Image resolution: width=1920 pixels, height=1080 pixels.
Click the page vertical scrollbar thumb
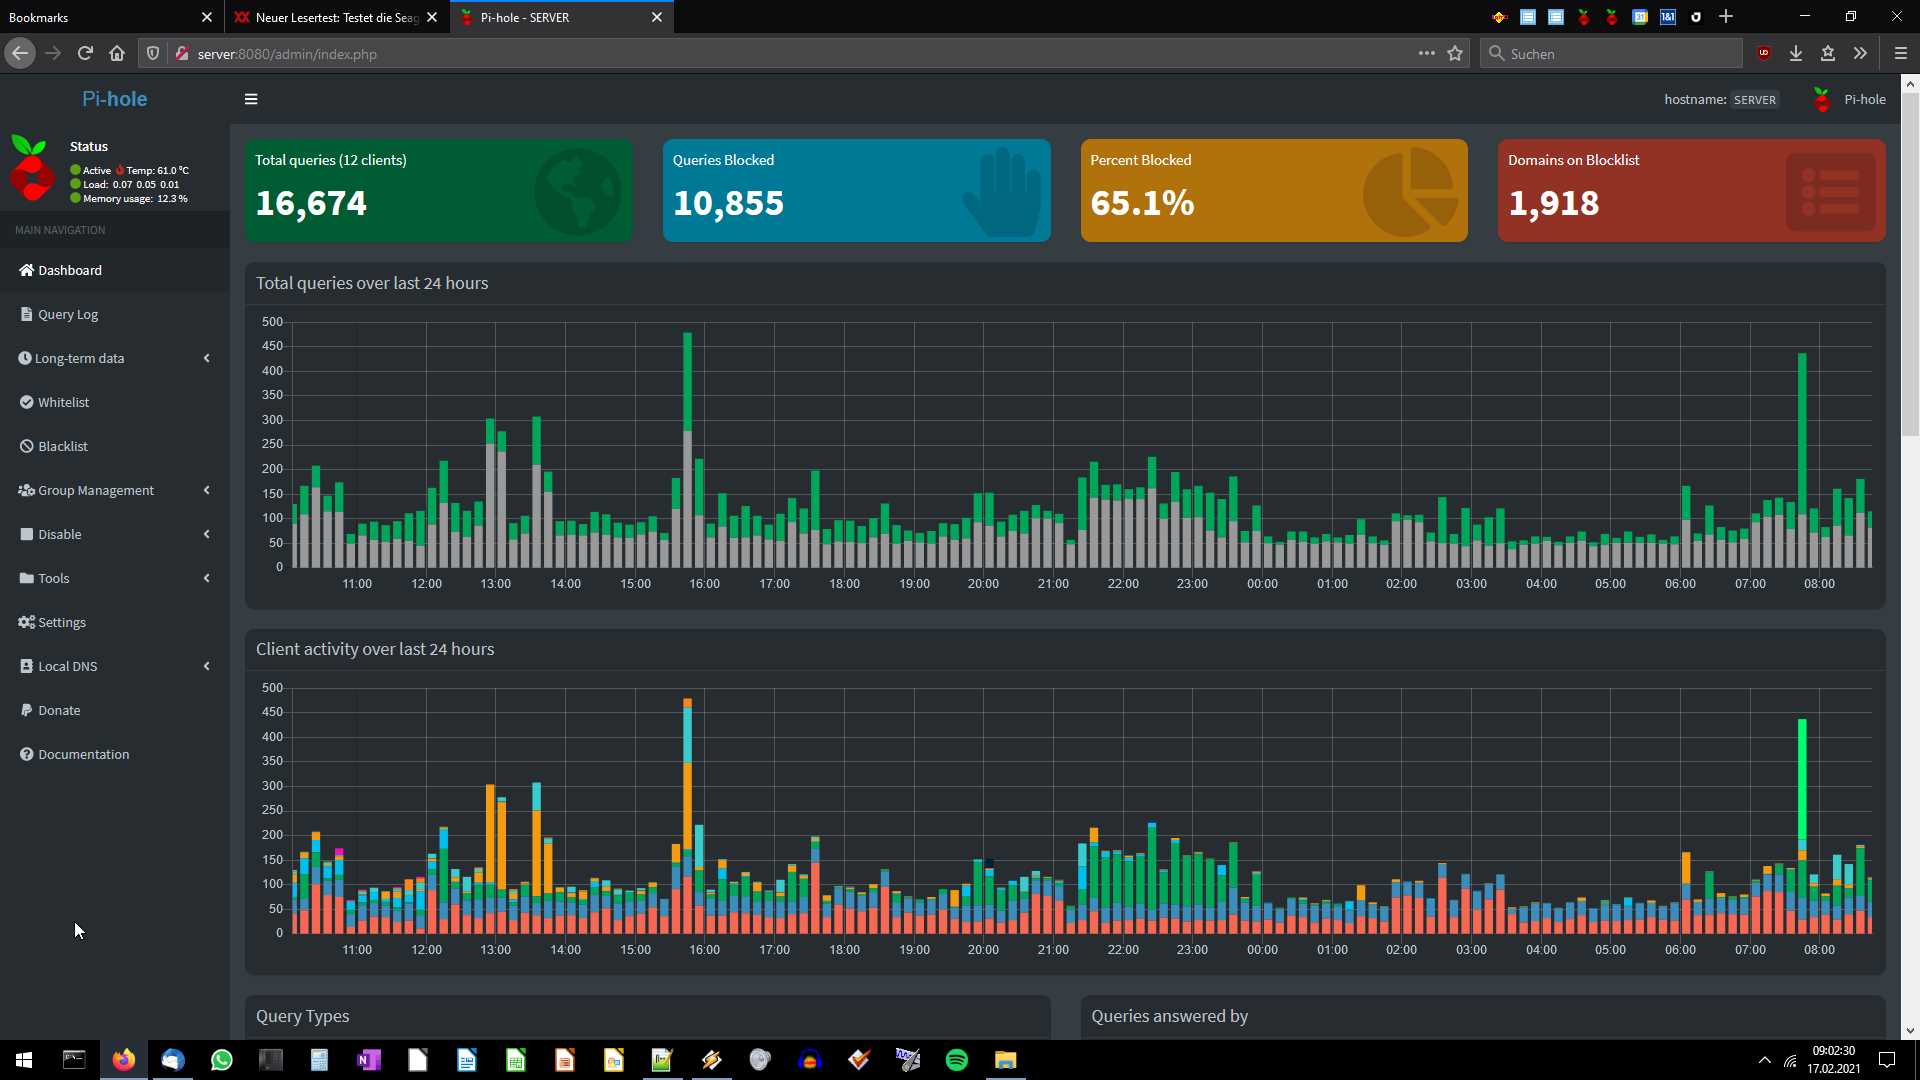(x=1910, y=265)
